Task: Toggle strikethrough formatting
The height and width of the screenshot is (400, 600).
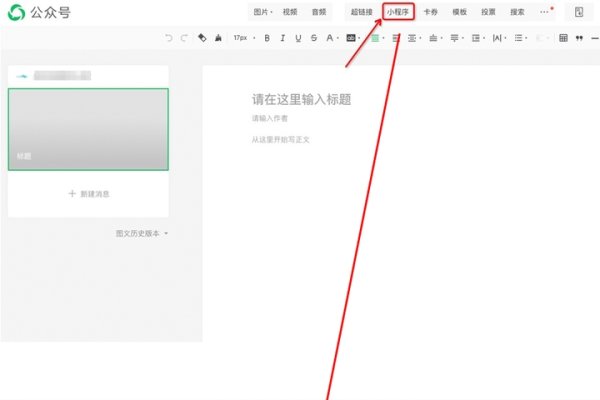Action: pos(314,38)
